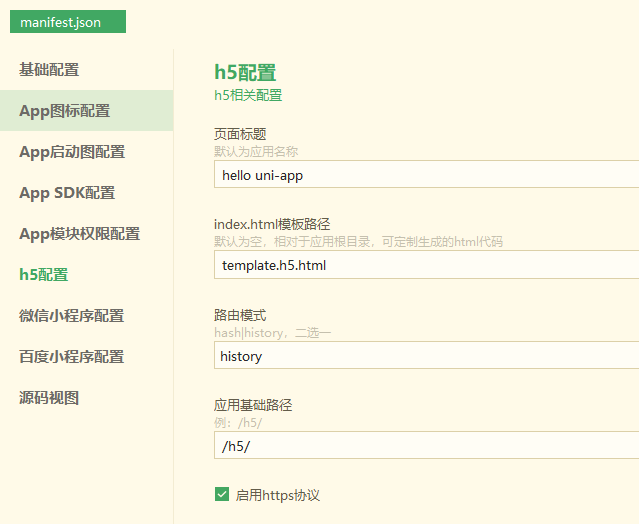This screenshot has width=639, height=524.
Task: Navigate to 百度小程序配置
Action: (71, 357)
